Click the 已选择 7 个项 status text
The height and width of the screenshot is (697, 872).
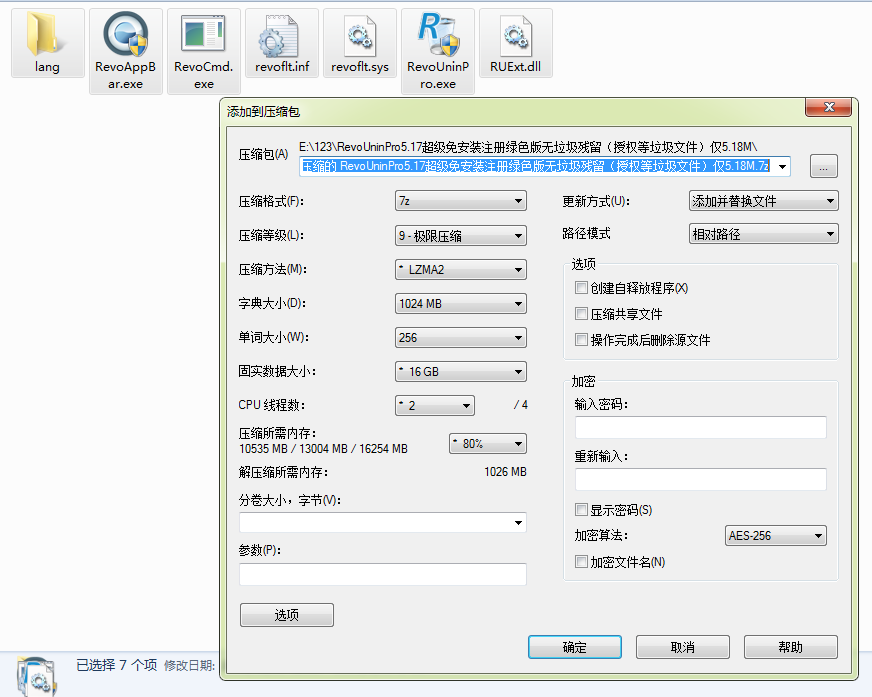(x=116, y=665)
